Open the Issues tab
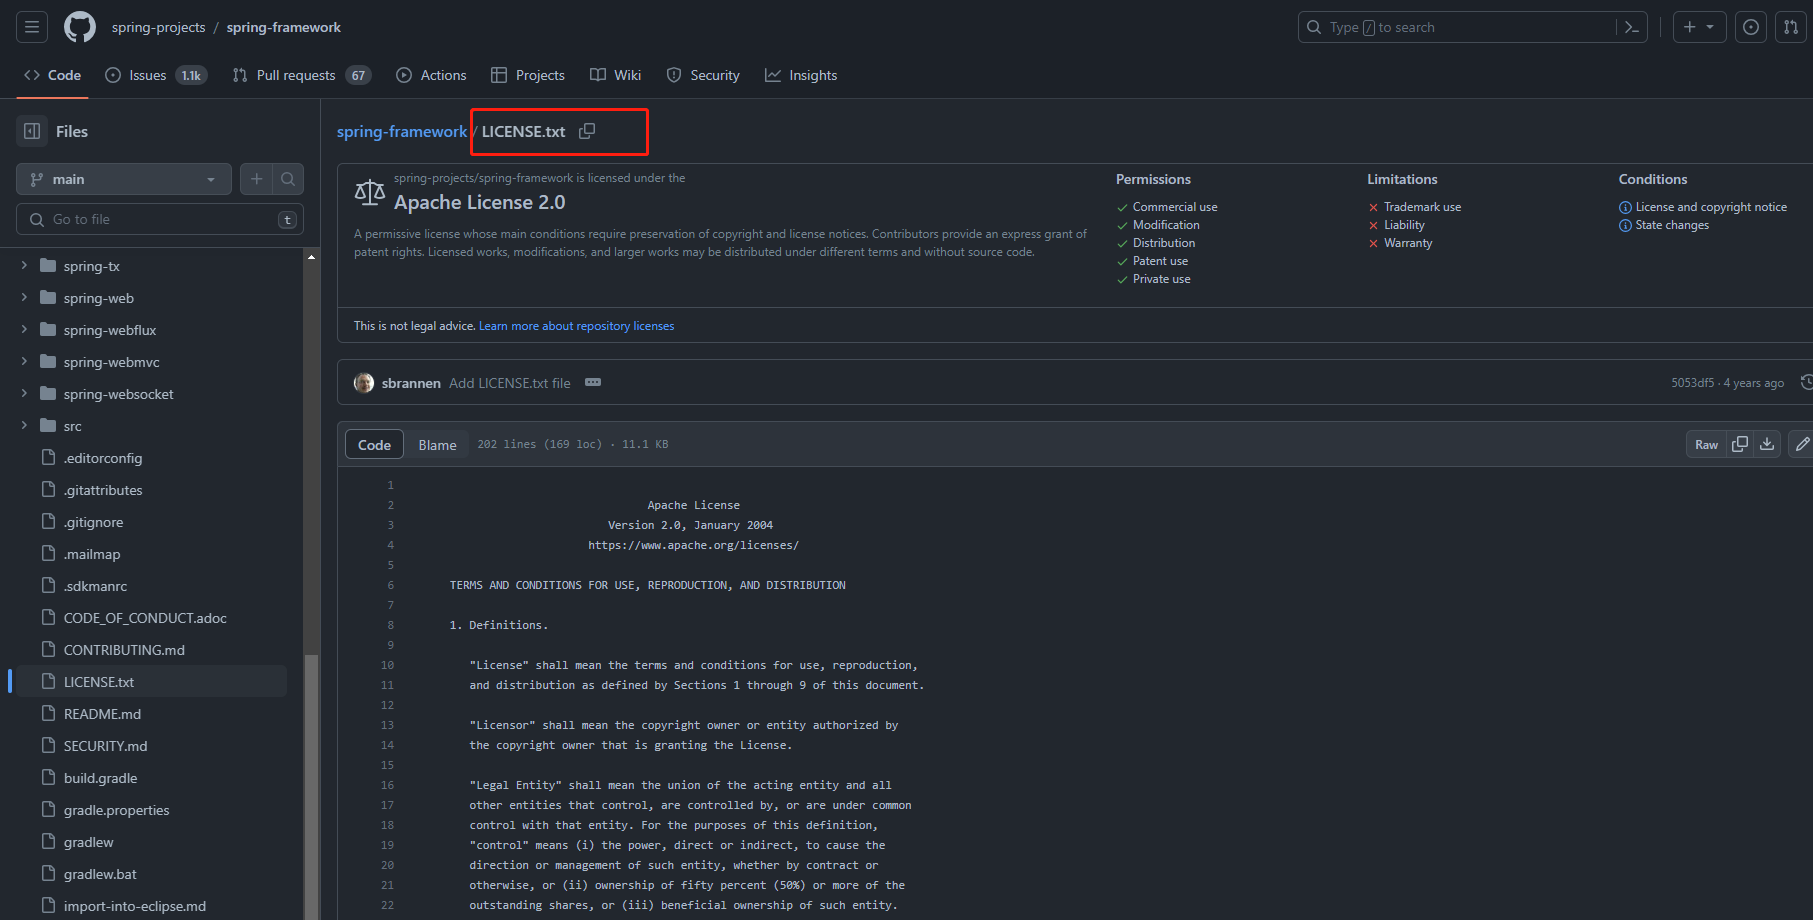The height and width of the screenshot is (920, 1813). tap(156, 75)
